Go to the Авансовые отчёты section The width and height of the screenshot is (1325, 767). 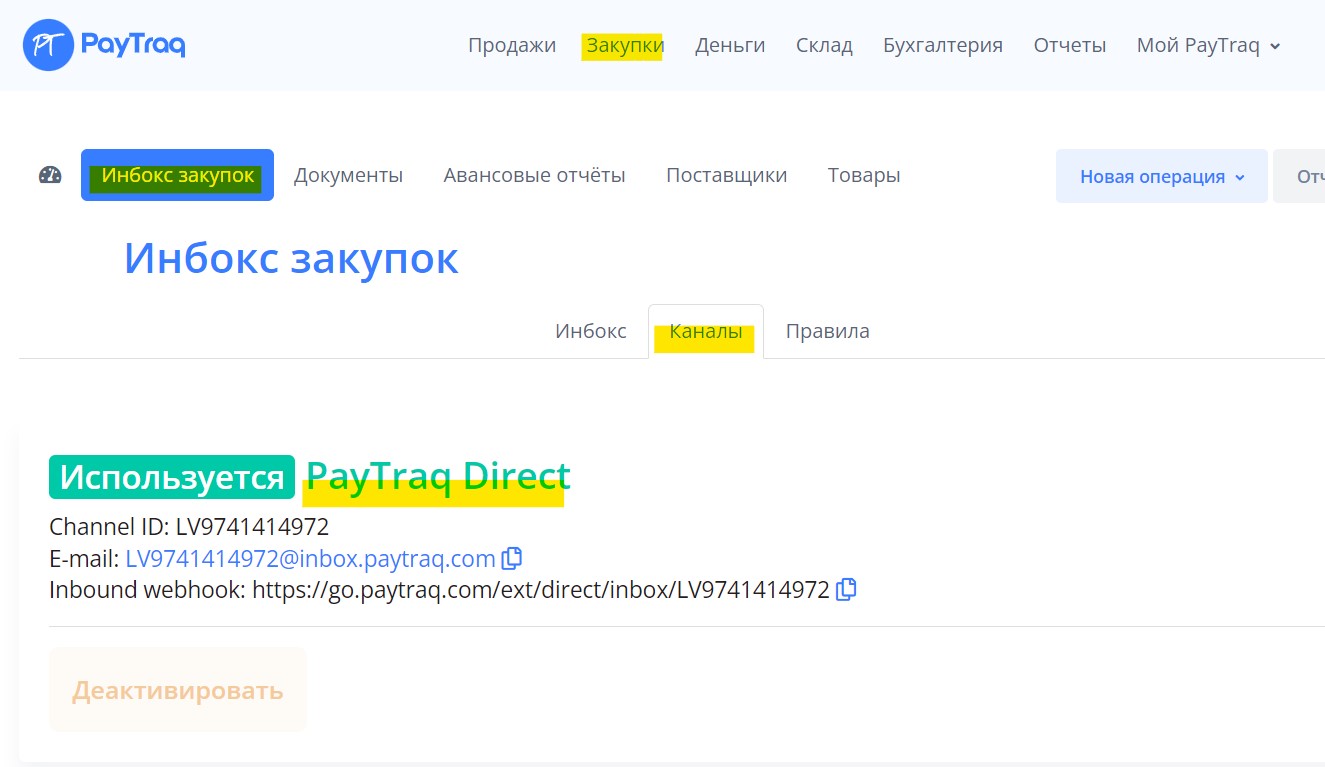click(x=535, y=175)
